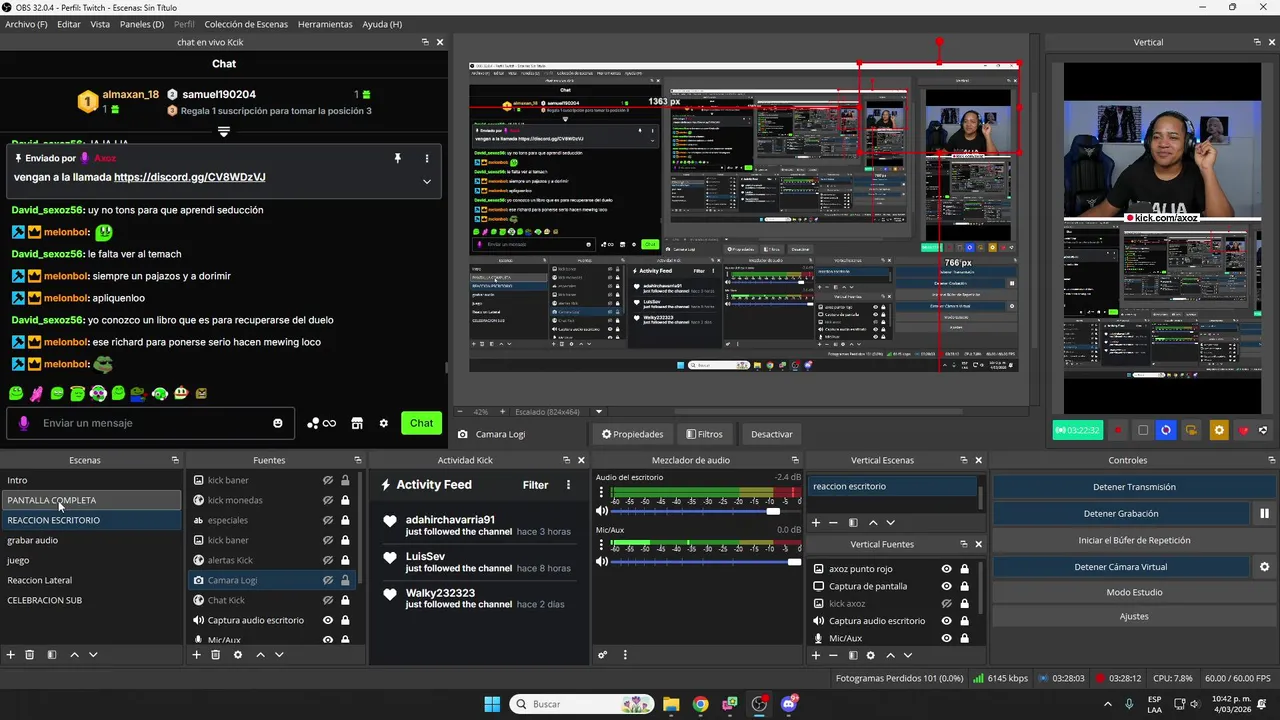Delete the selected scene using the Escenas trash icon
Screen dimensions: 1280x720
tap(30, 655)
